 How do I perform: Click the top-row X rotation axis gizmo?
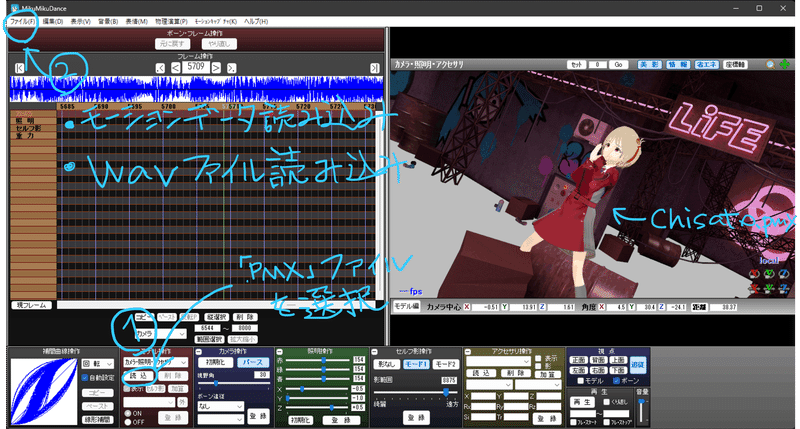pyautogui.click(x=754, y=274)
